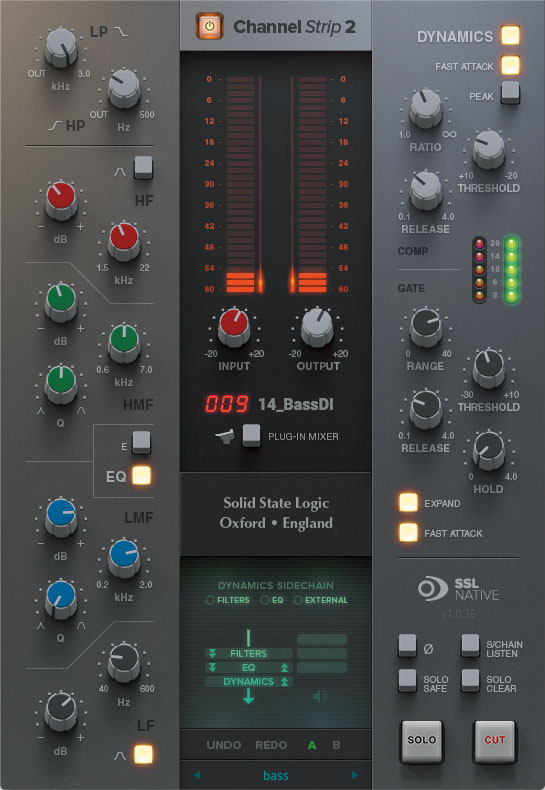Move EQ block down in routing
The height and width of the screenshot is (790, 545).
pos(212,668)
